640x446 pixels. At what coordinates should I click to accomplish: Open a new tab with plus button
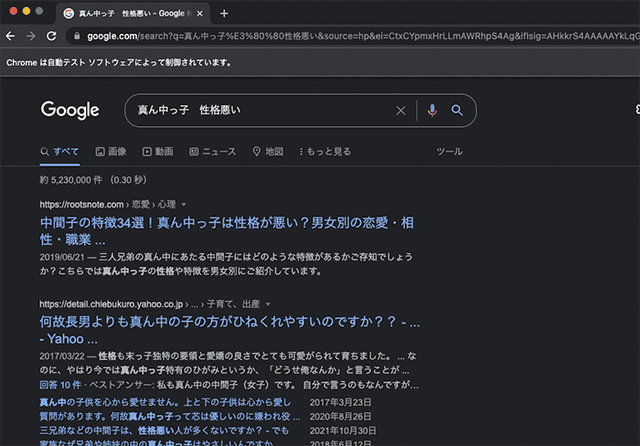(224, 13)
